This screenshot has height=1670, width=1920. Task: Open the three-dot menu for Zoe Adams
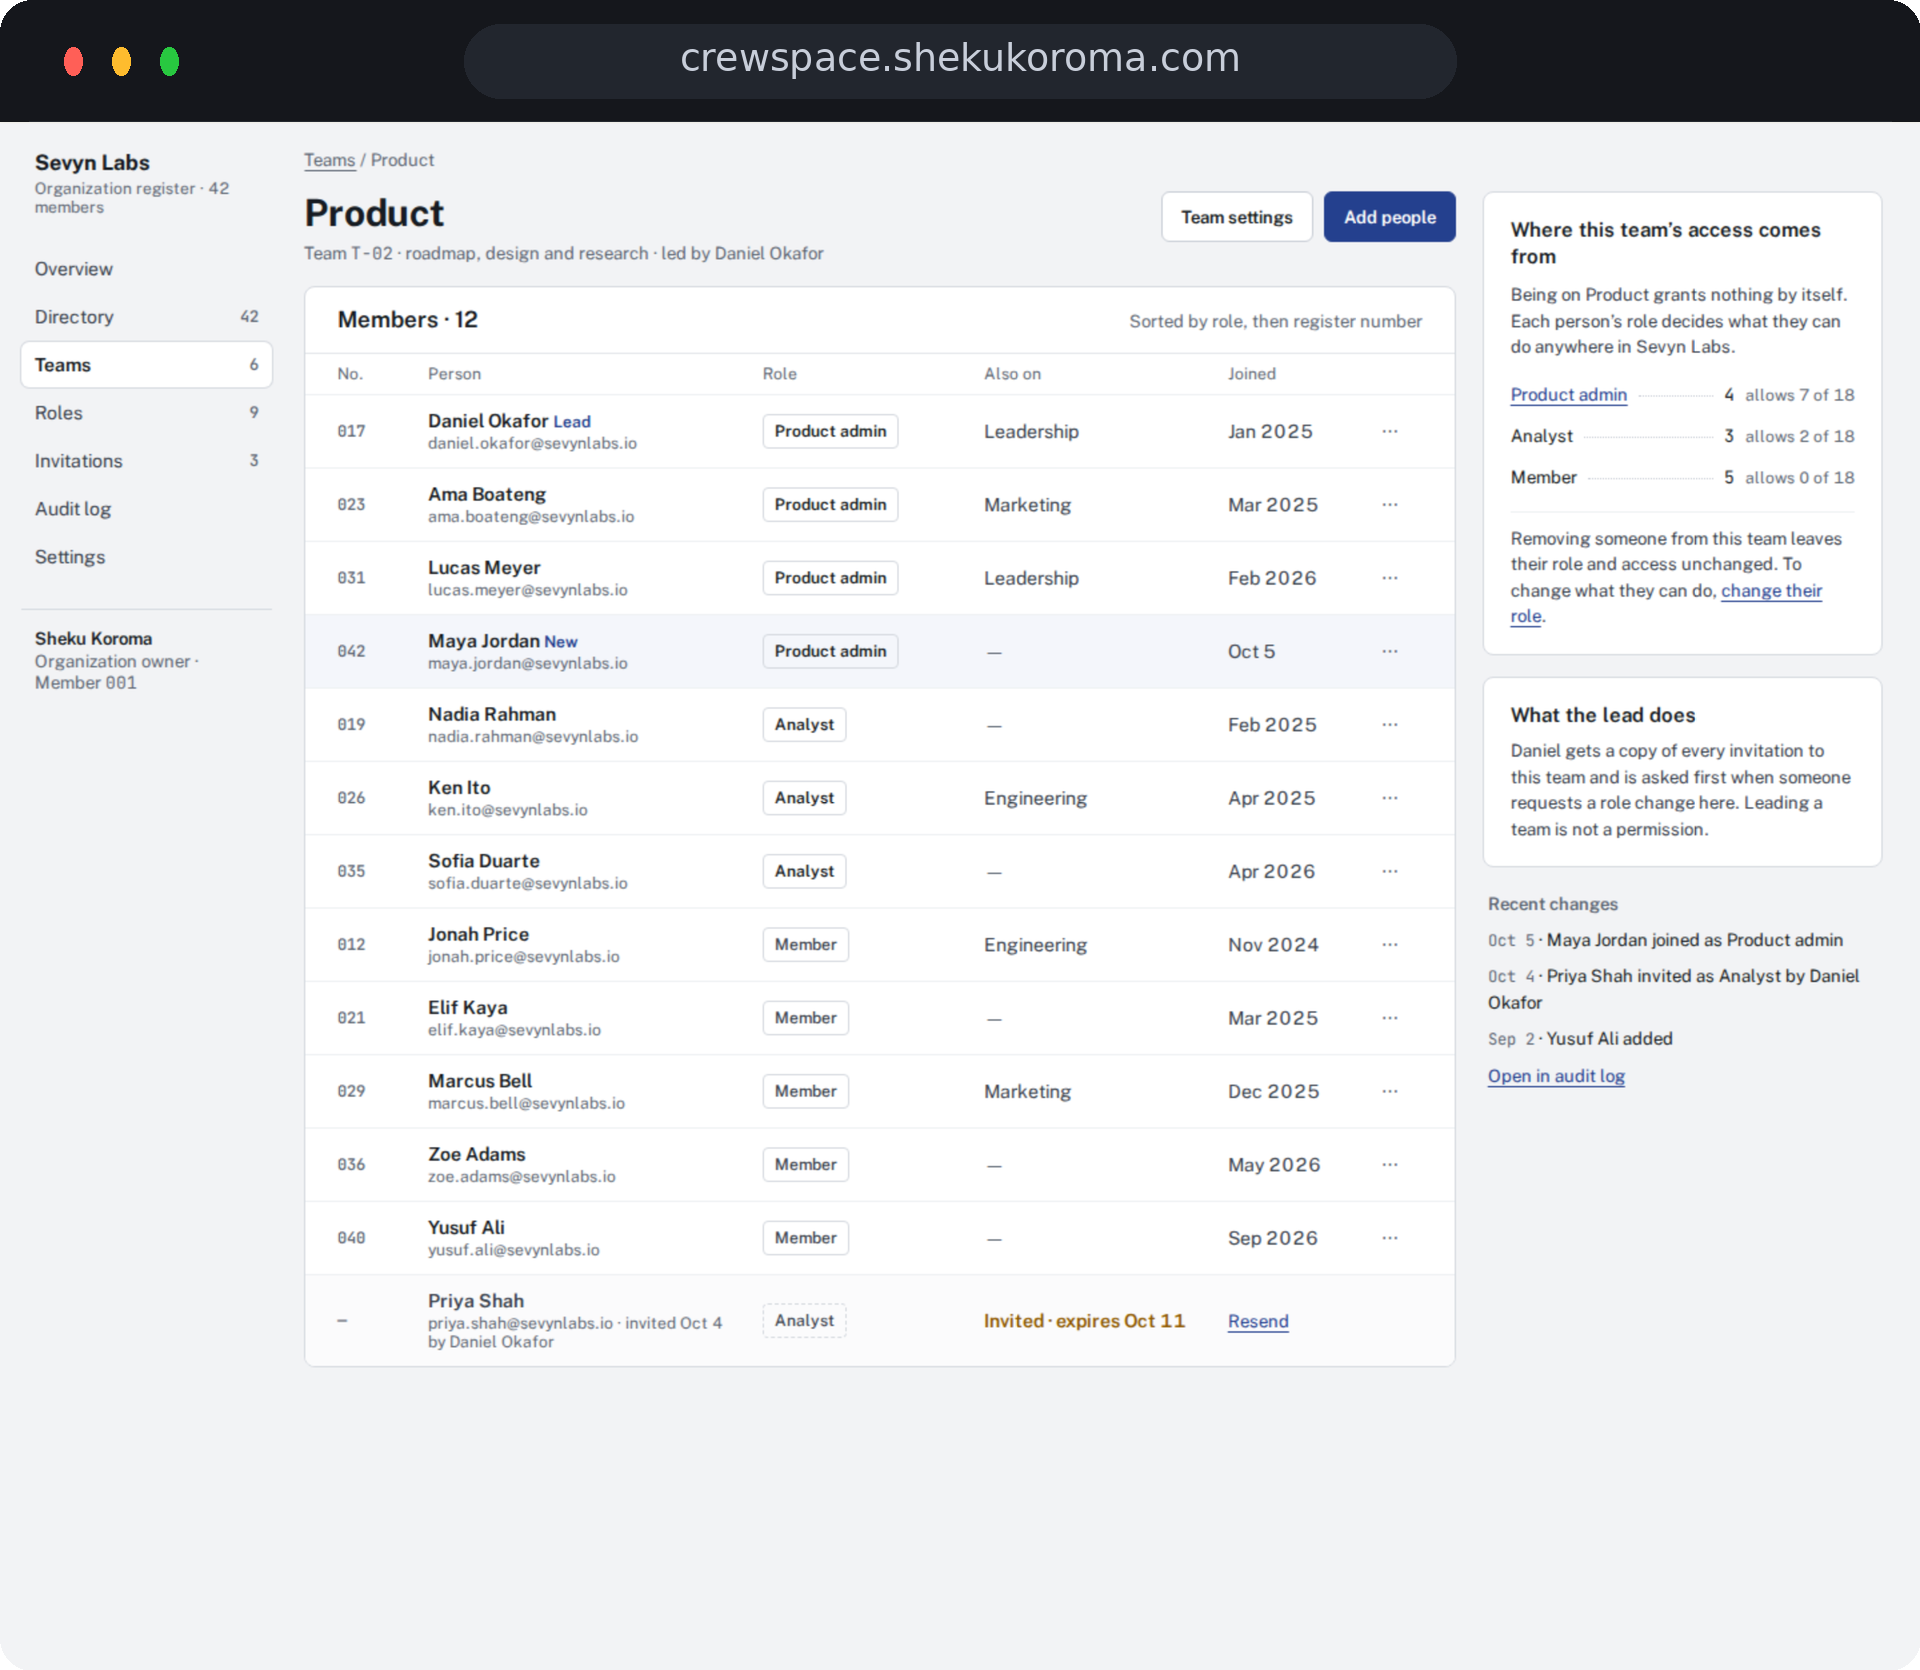(x=1390, y=1165)
